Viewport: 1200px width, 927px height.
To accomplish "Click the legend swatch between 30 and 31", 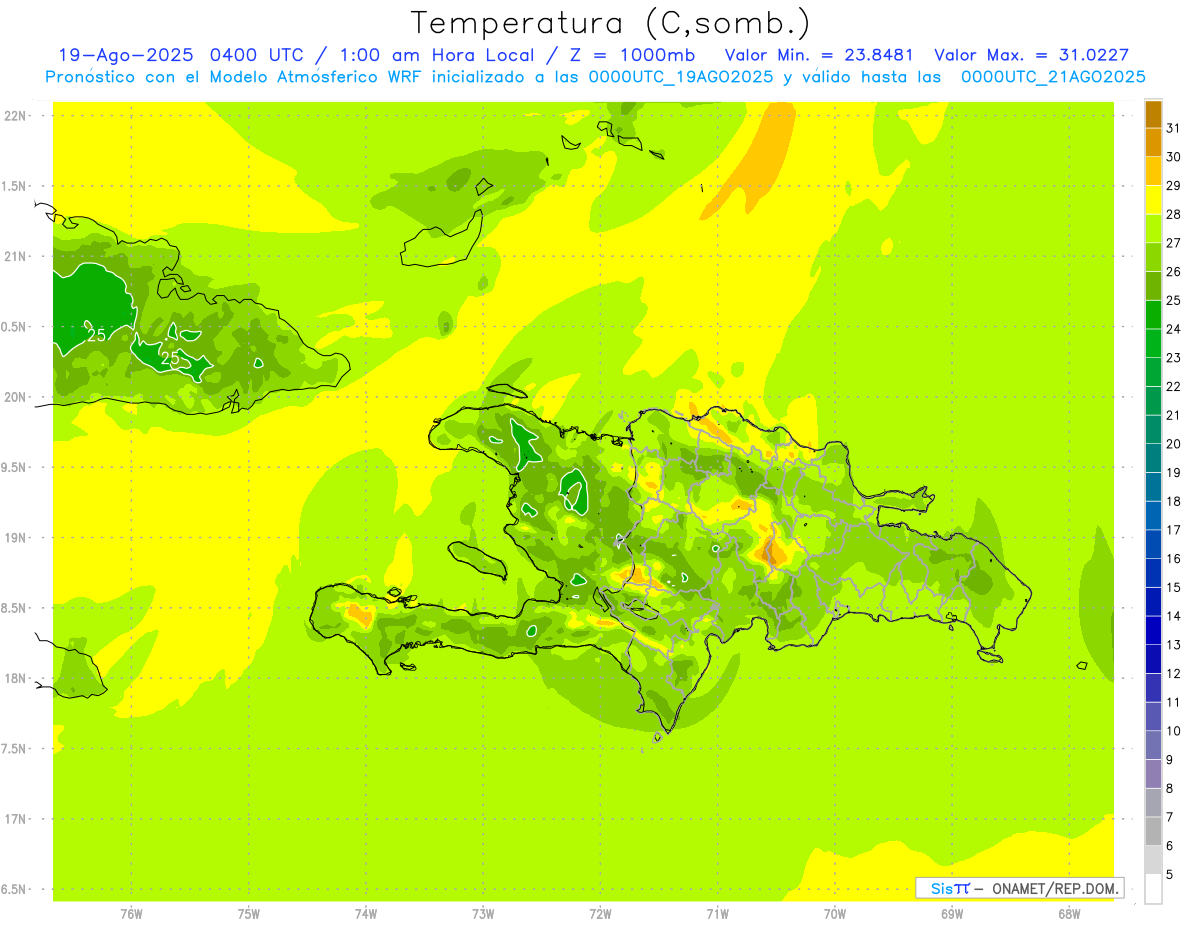I will click(1153, 142).
